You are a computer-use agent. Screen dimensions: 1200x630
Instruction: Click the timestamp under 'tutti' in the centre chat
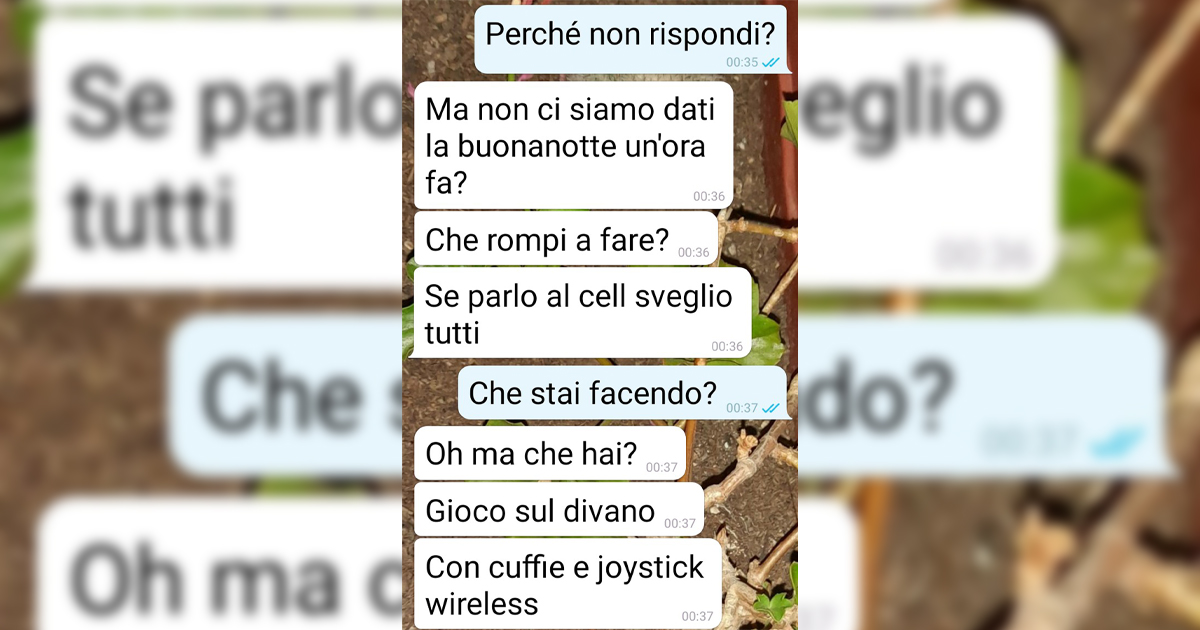(x=727, y=347)
